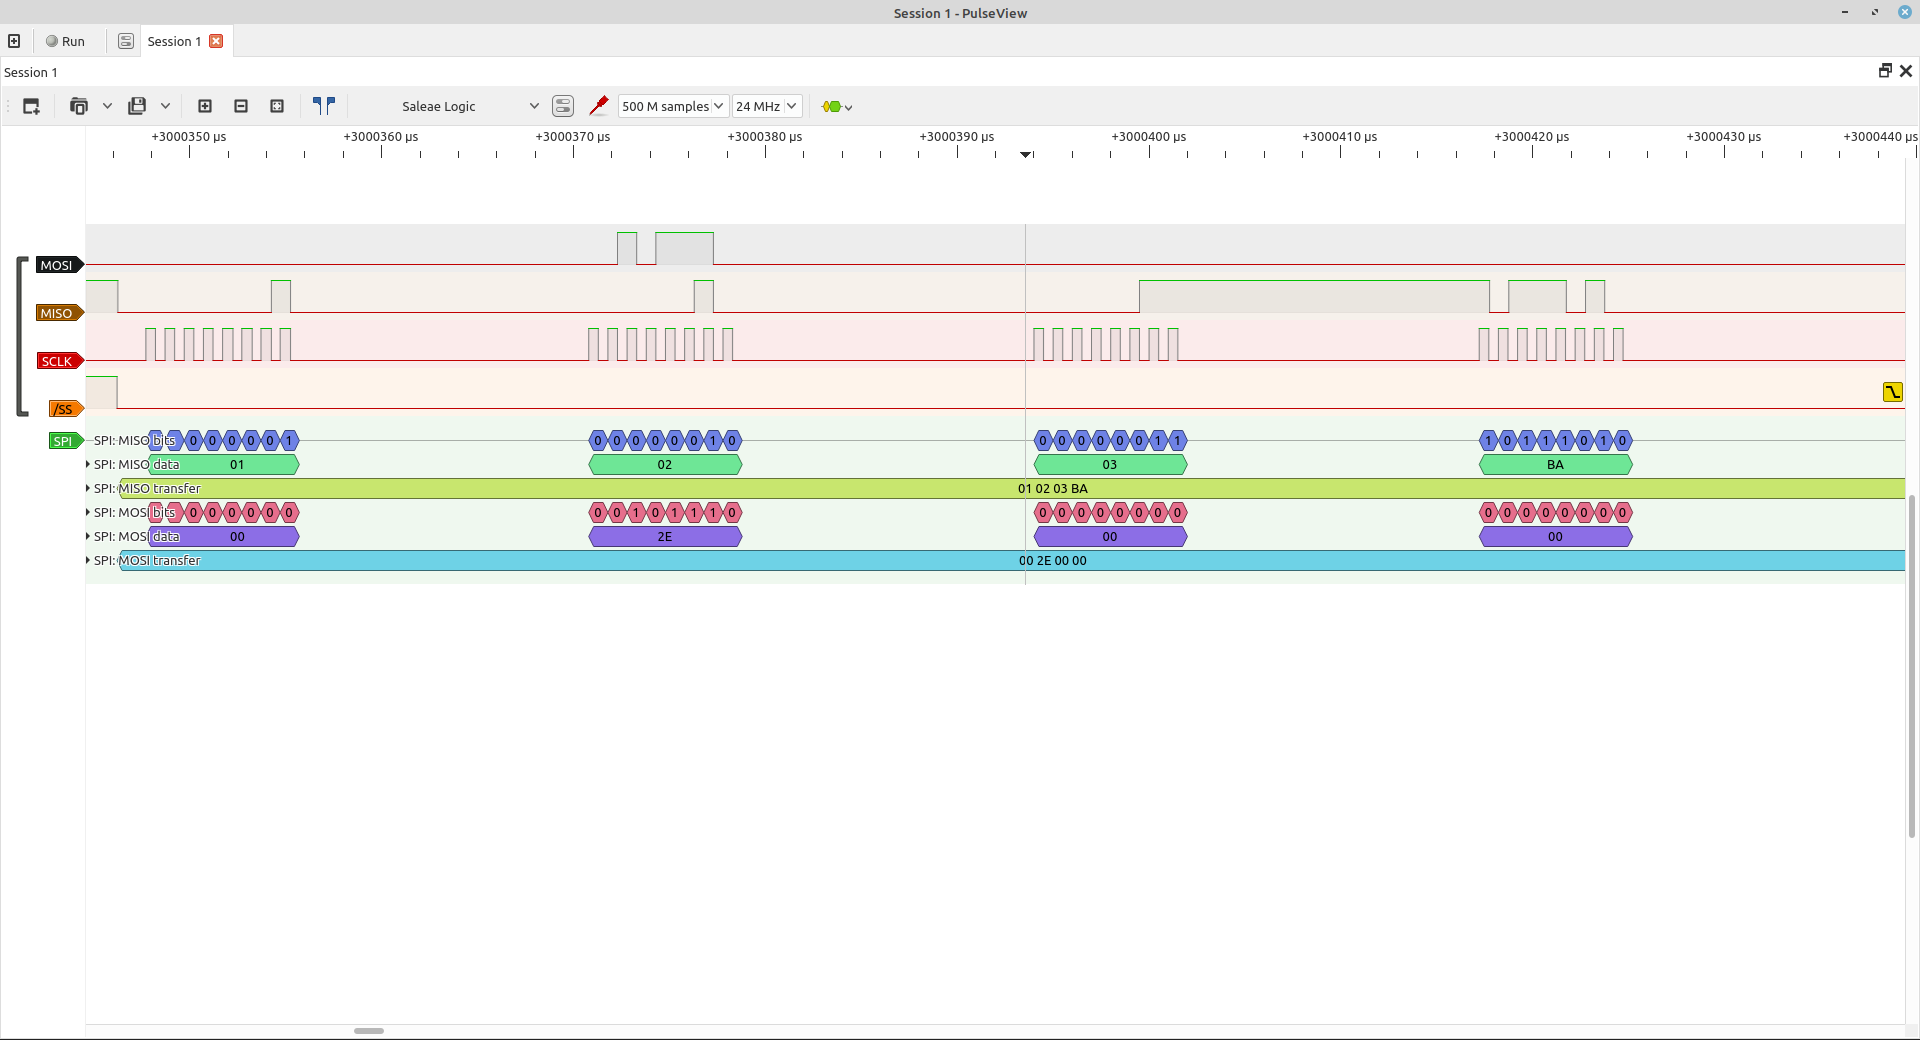Select the MOSI channel label
Image resolution: width=1920 pixels, height=1040 pixels.
60,265
